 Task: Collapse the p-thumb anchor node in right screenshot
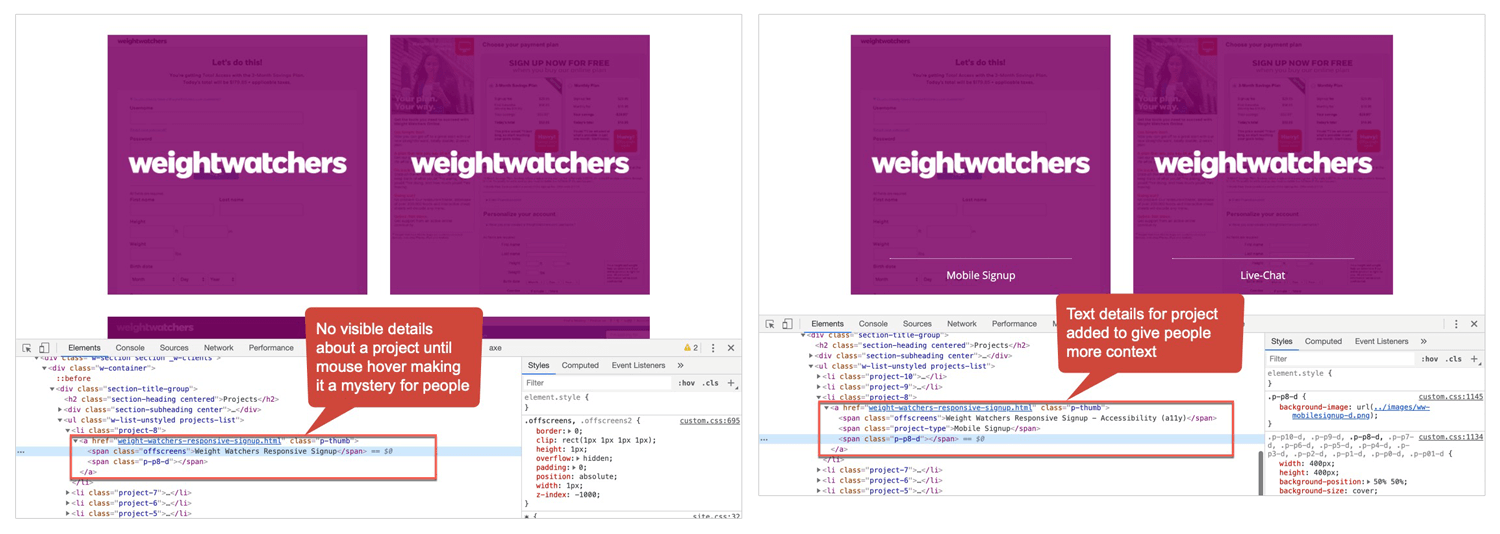826,408
